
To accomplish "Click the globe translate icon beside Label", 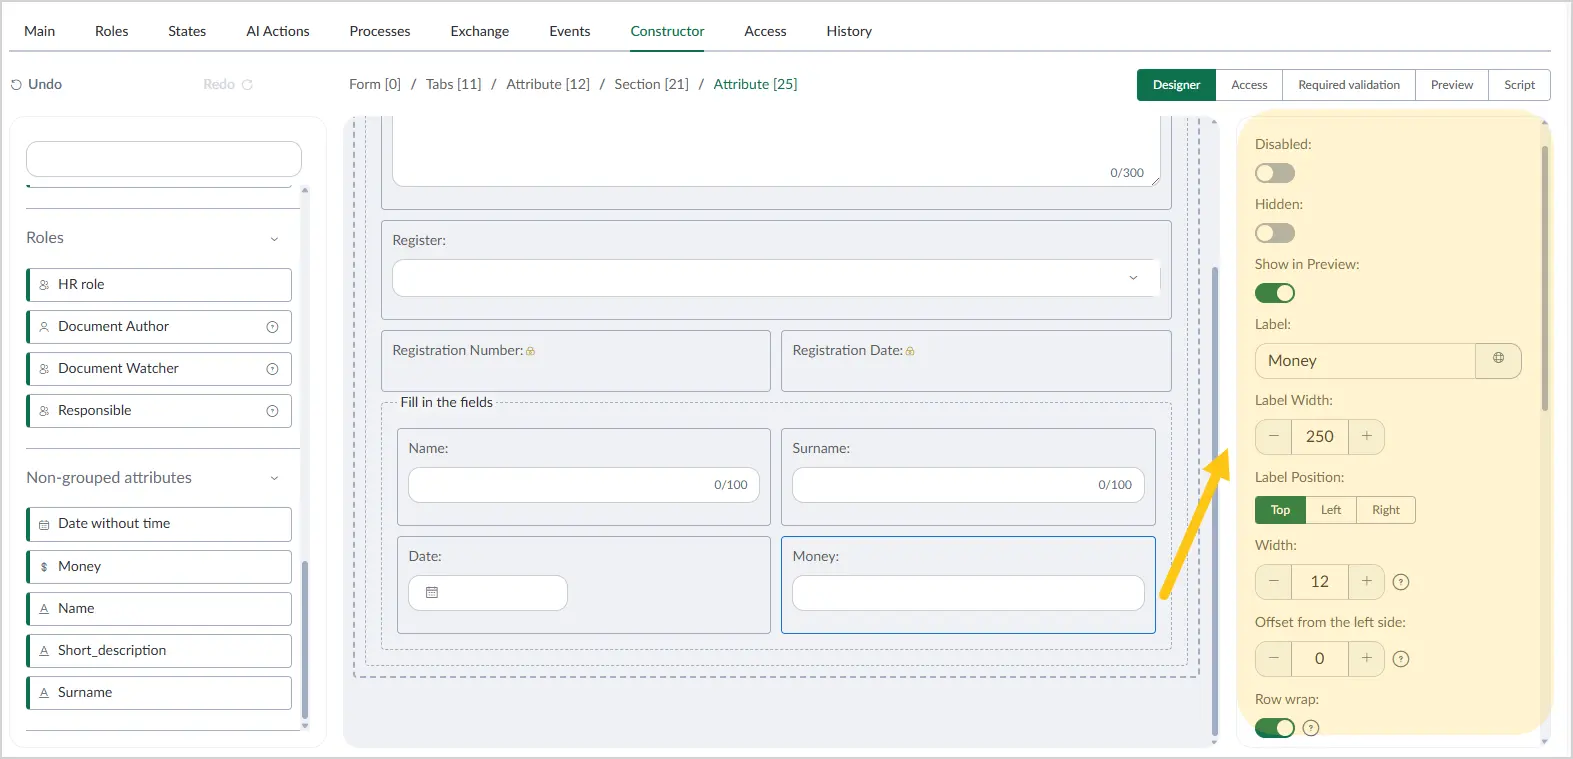I will point(1498,358).
